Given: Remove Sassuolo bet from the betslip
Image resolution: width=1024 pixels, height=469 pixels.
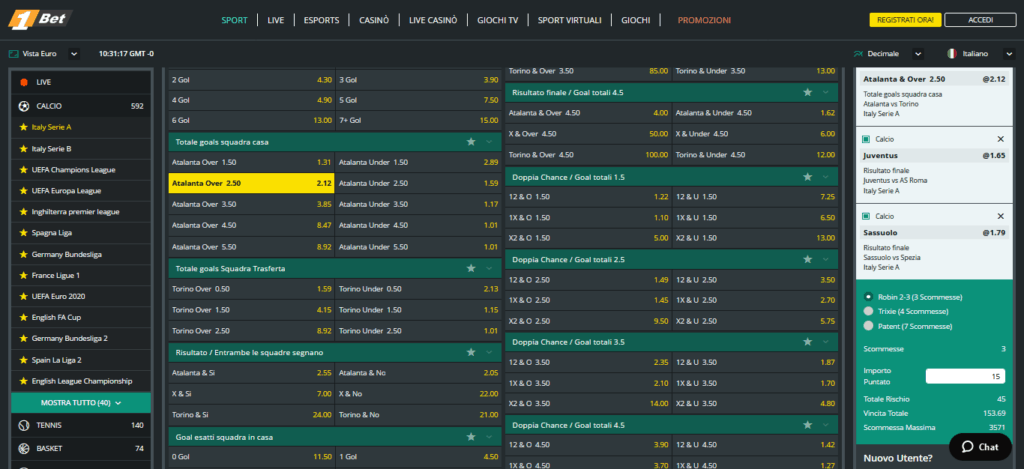Looking at the screenshot, I should click(1000, 216).
